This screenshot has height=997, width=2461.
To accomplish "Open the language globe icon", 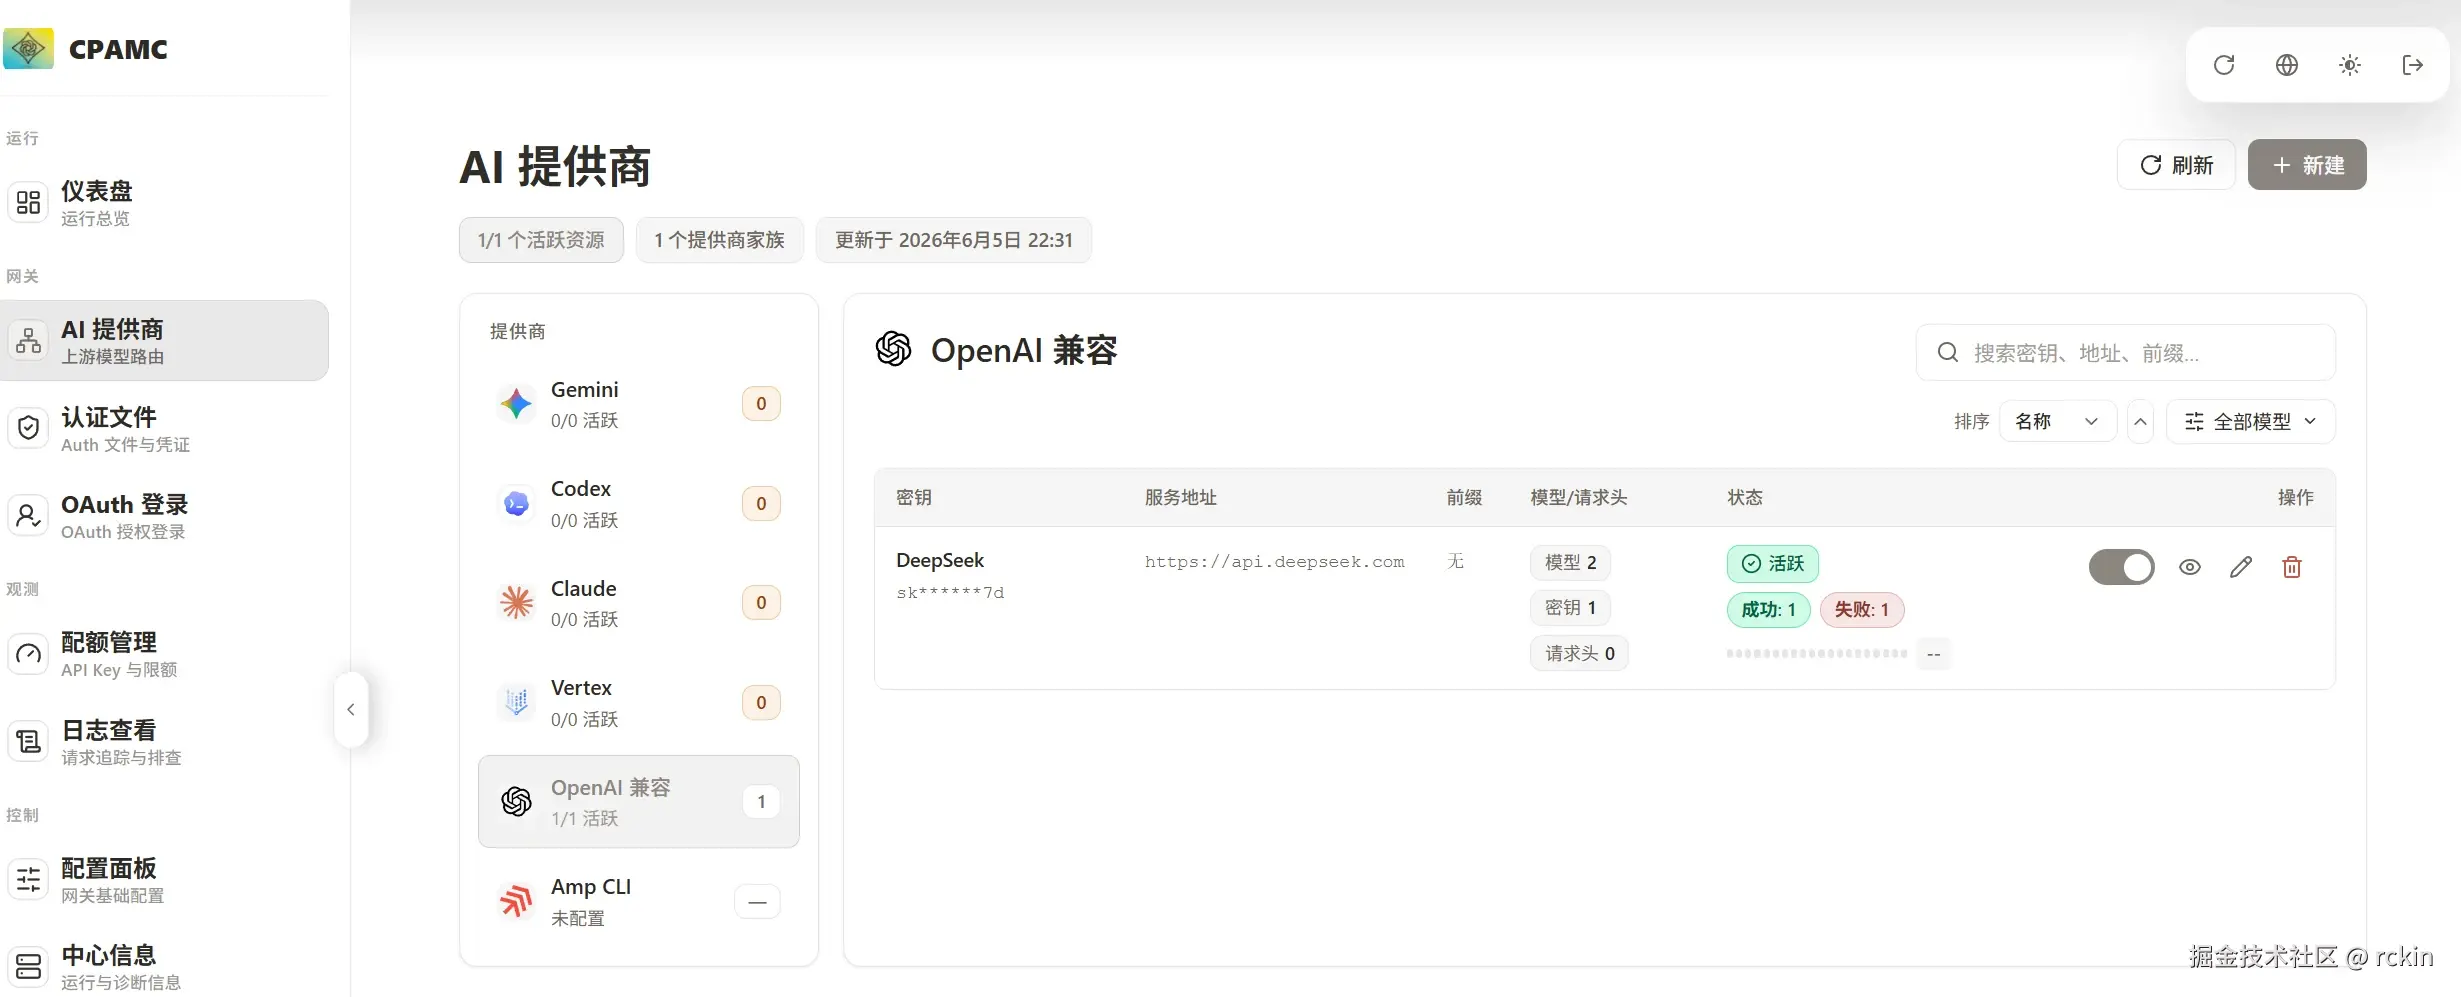I will click(x=2287, y=65).
